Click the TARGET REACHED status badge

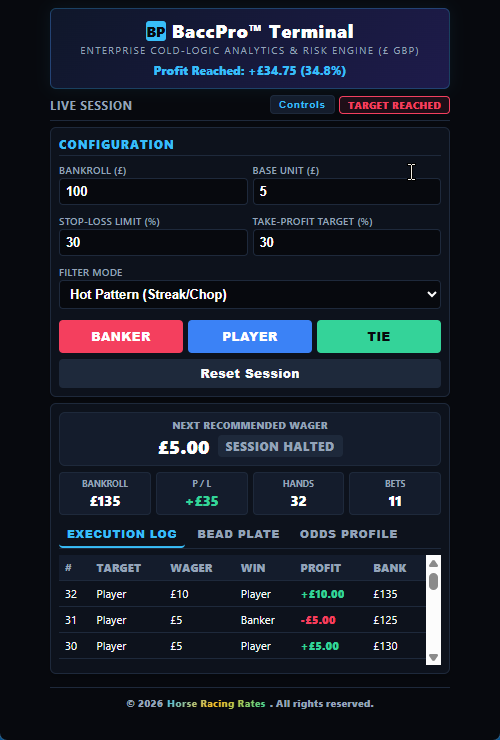tap(394, 105)
